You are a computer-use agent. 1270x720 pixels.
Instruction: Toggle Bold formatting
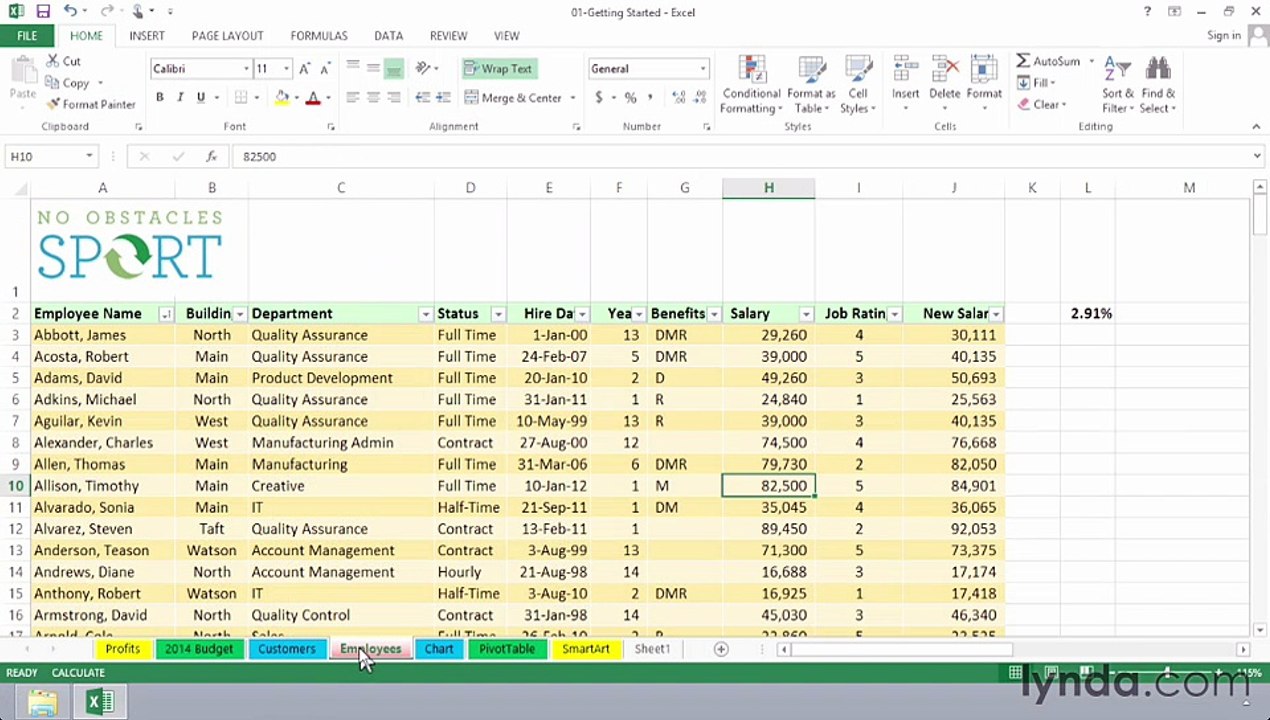click(x=159, y=98)
